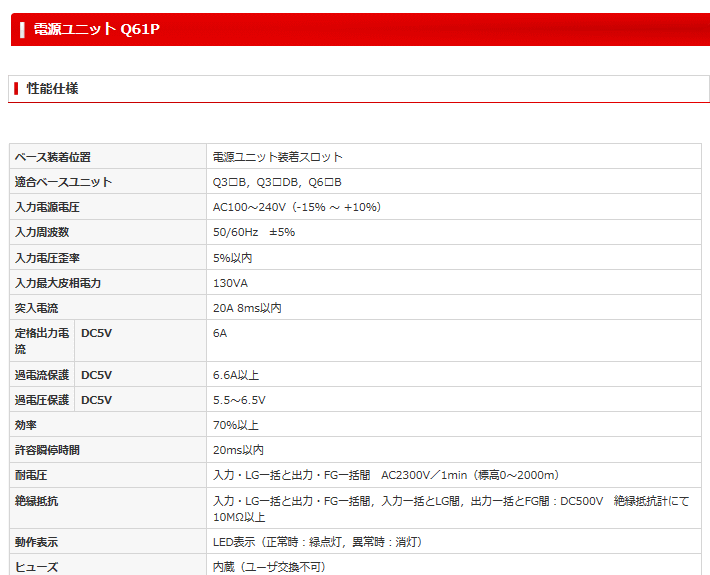Select the 内蔵（ユーザ交換不可）value
The height and width of the screenshot is (575, 710).
coord(269,567)
